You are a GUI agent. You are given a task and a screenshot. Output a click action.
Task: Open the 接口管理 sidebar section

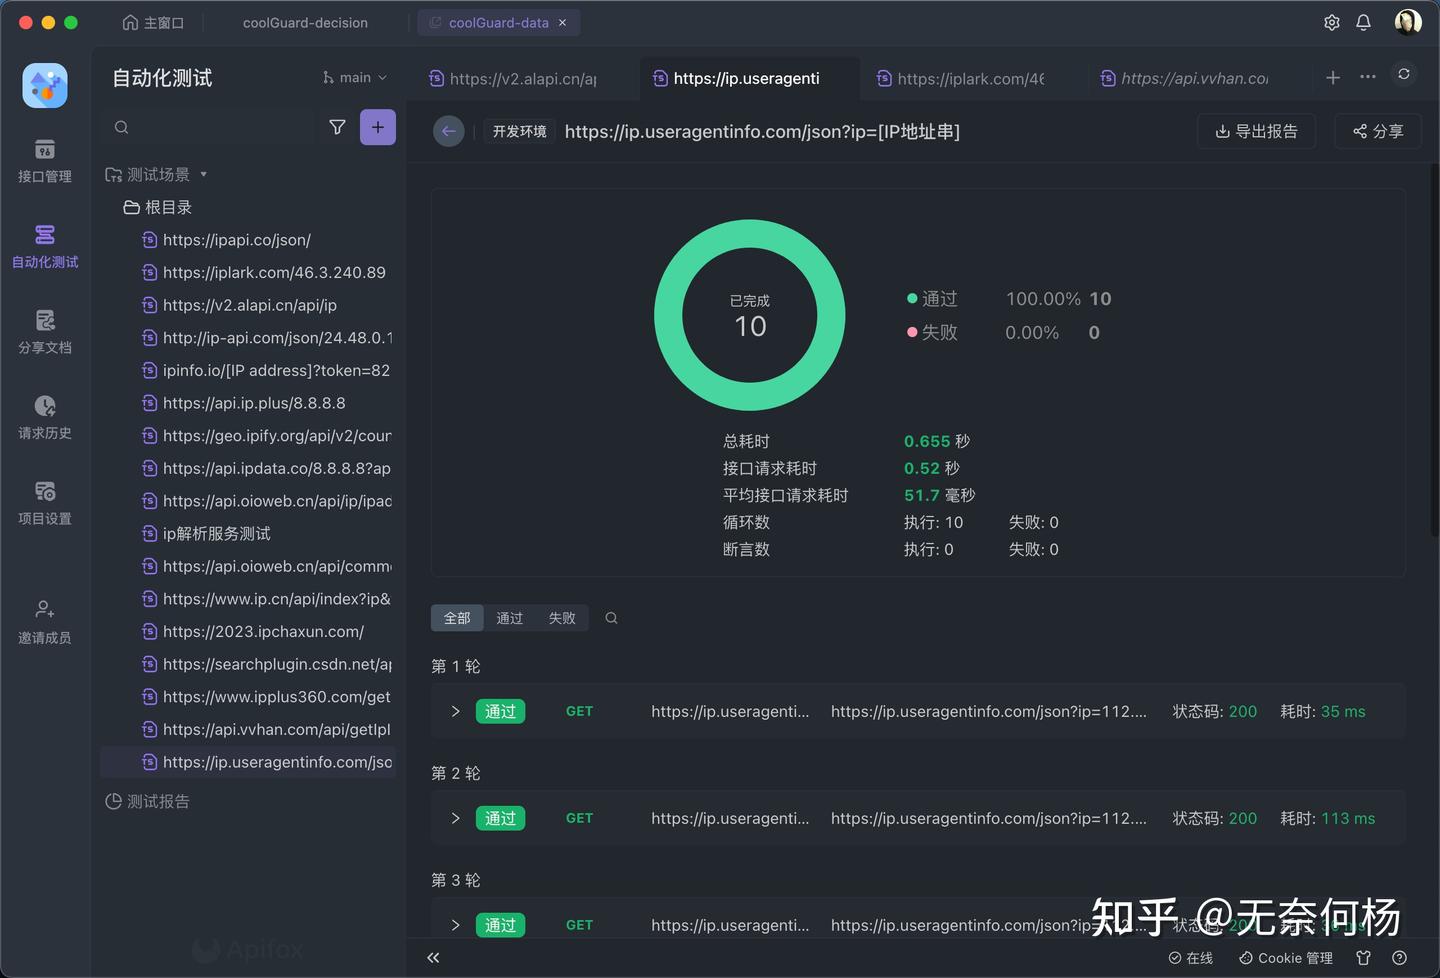pyautogui.click(x=45, y=161)
